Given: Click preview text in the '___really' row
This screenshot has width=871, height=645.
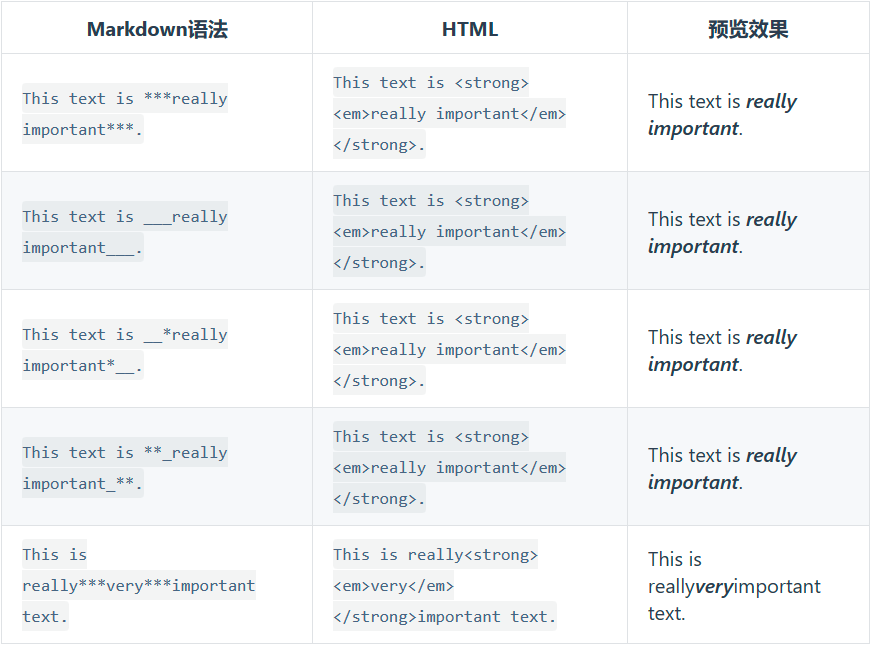Looking at the screenshot, I should tap(722, 232).
